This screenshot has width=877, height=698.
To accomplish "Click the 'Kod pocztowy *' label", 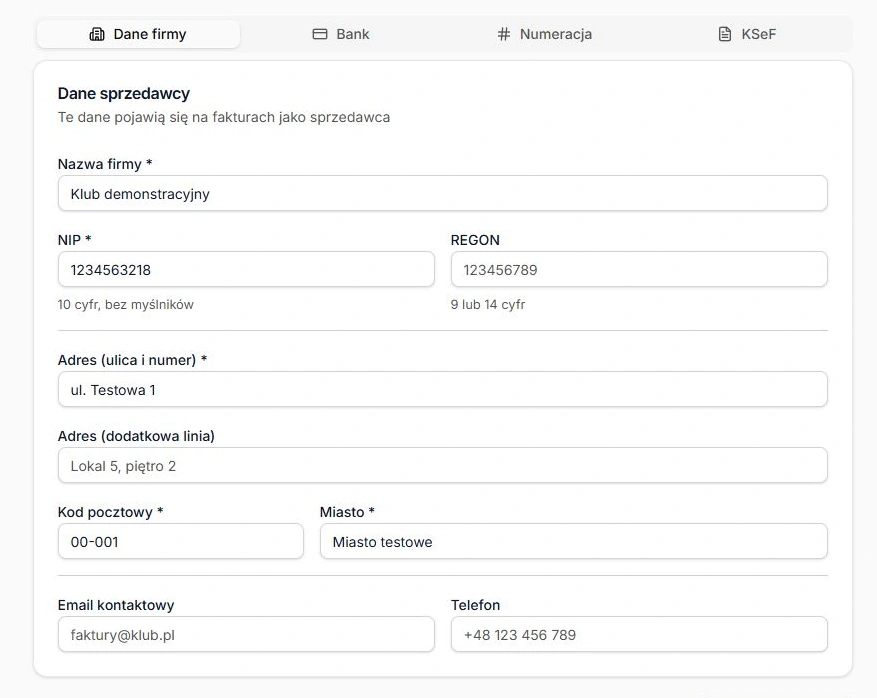I will [x=110, y=512].
